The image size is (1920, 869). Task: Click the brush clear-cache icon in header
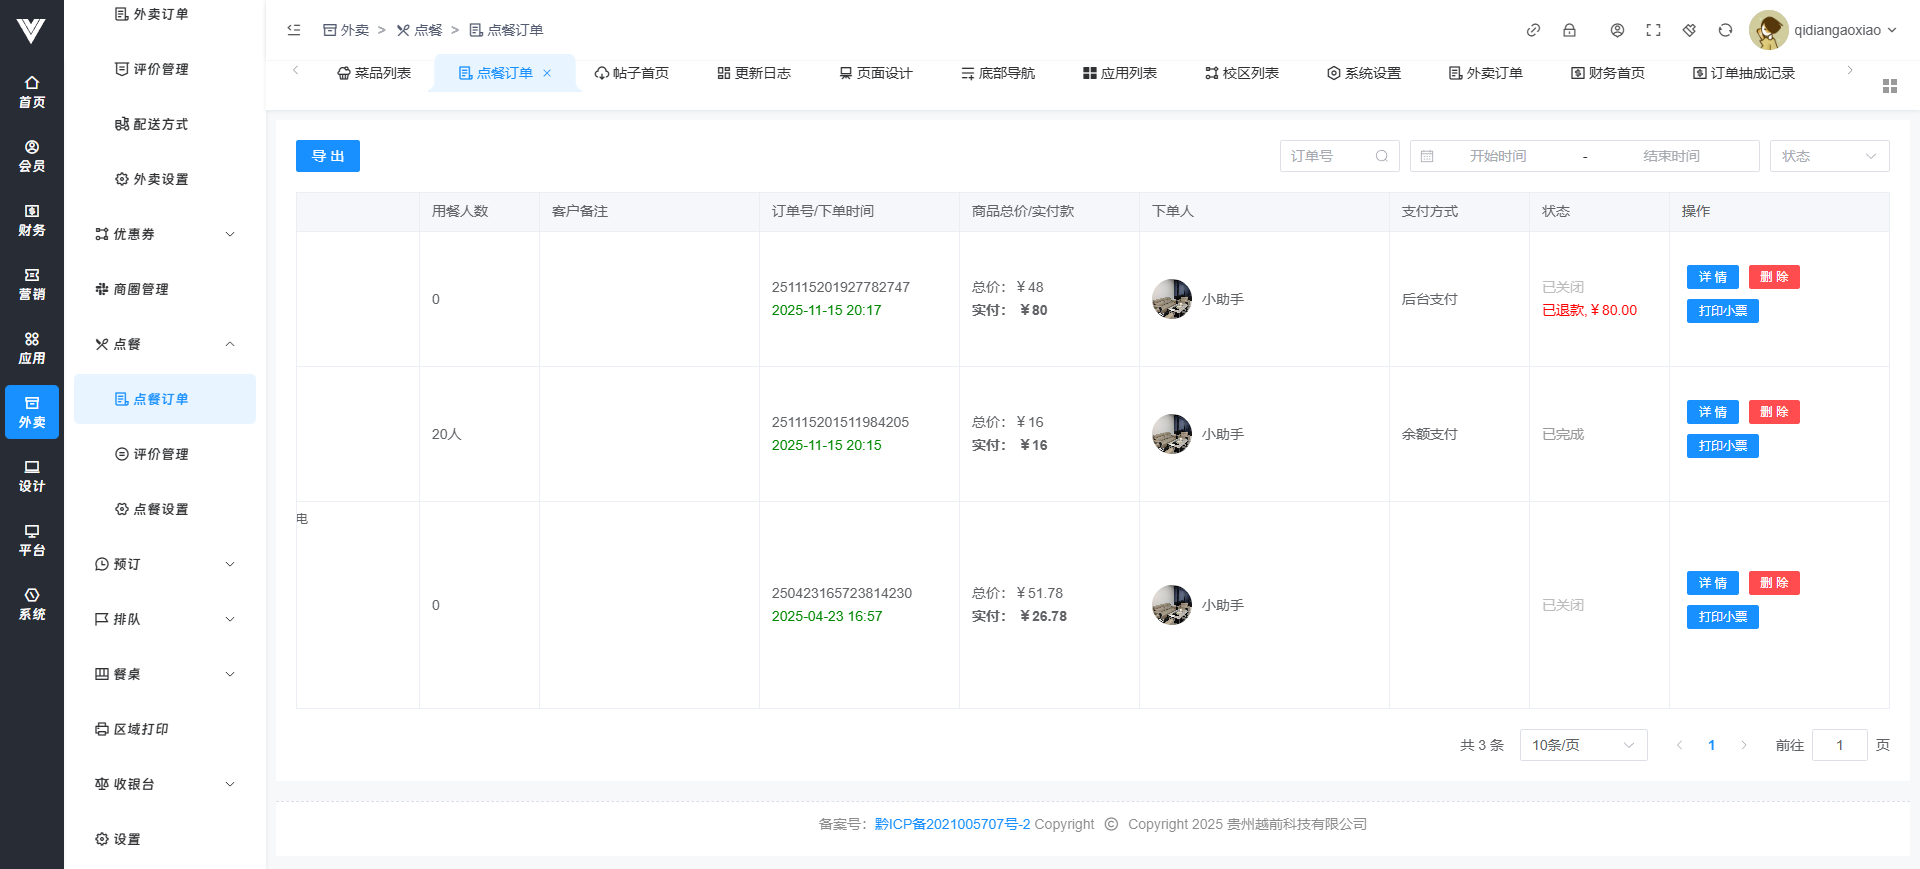[1689, 30]
